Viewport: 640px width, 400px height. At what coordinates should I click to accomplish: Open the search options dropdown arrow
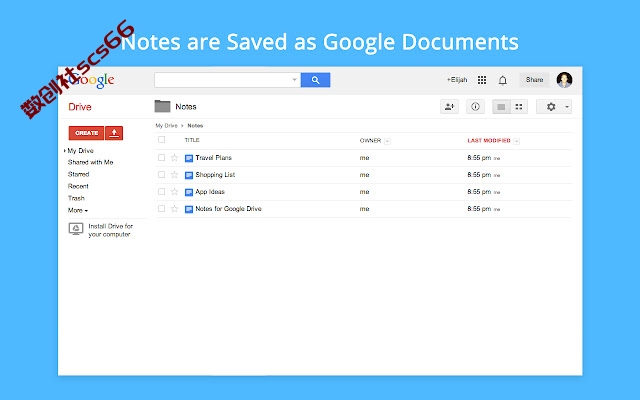(x=294, y=80)
